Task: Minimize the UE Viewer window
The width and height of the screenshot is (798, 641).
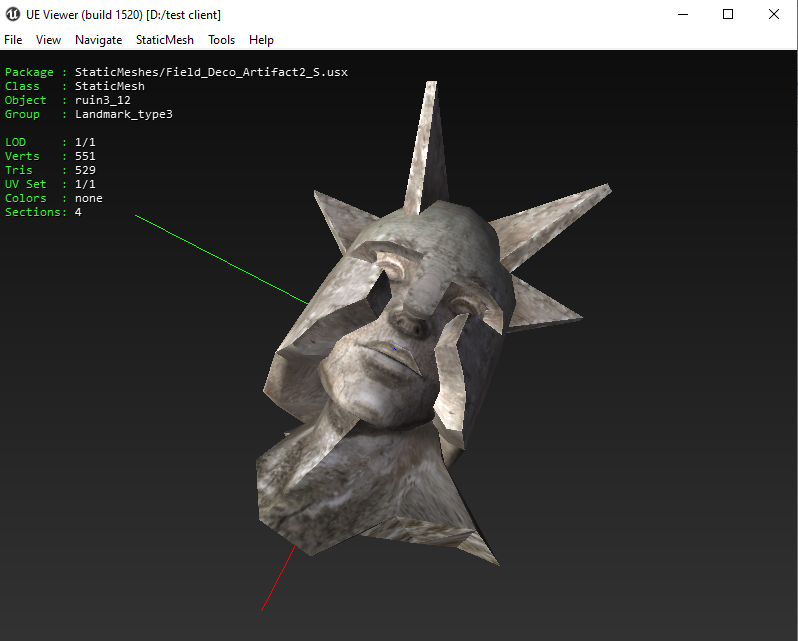Action: point(683,14)
